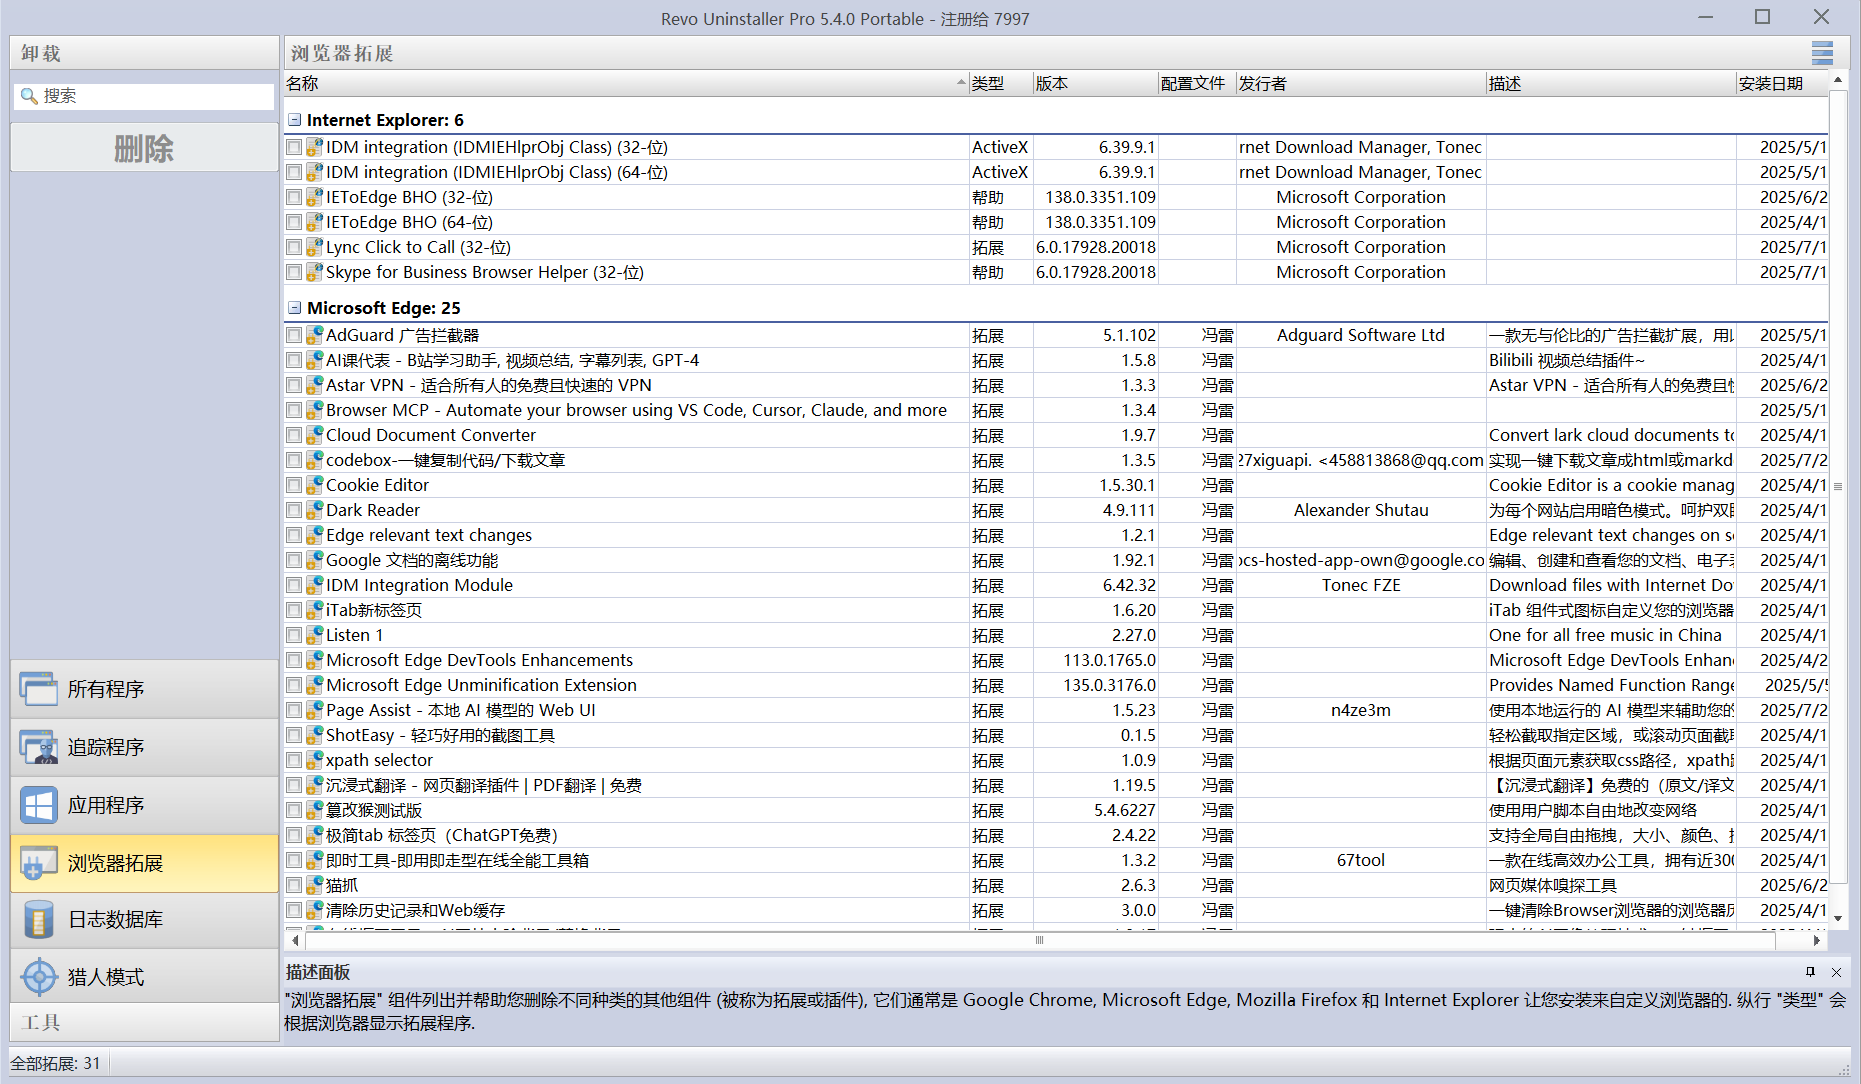The width and height of the screenshot is (1861, 1084).
Task: Click the vertical scrollbar up arrow
Action: pos(1838,79)
